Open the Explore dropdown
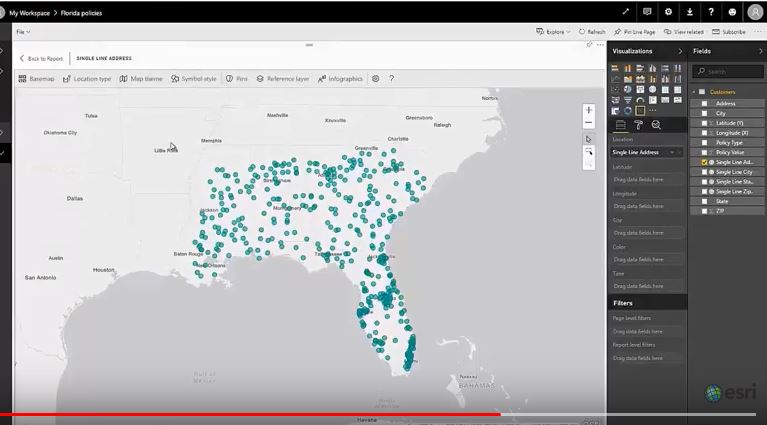 [554, 32]
